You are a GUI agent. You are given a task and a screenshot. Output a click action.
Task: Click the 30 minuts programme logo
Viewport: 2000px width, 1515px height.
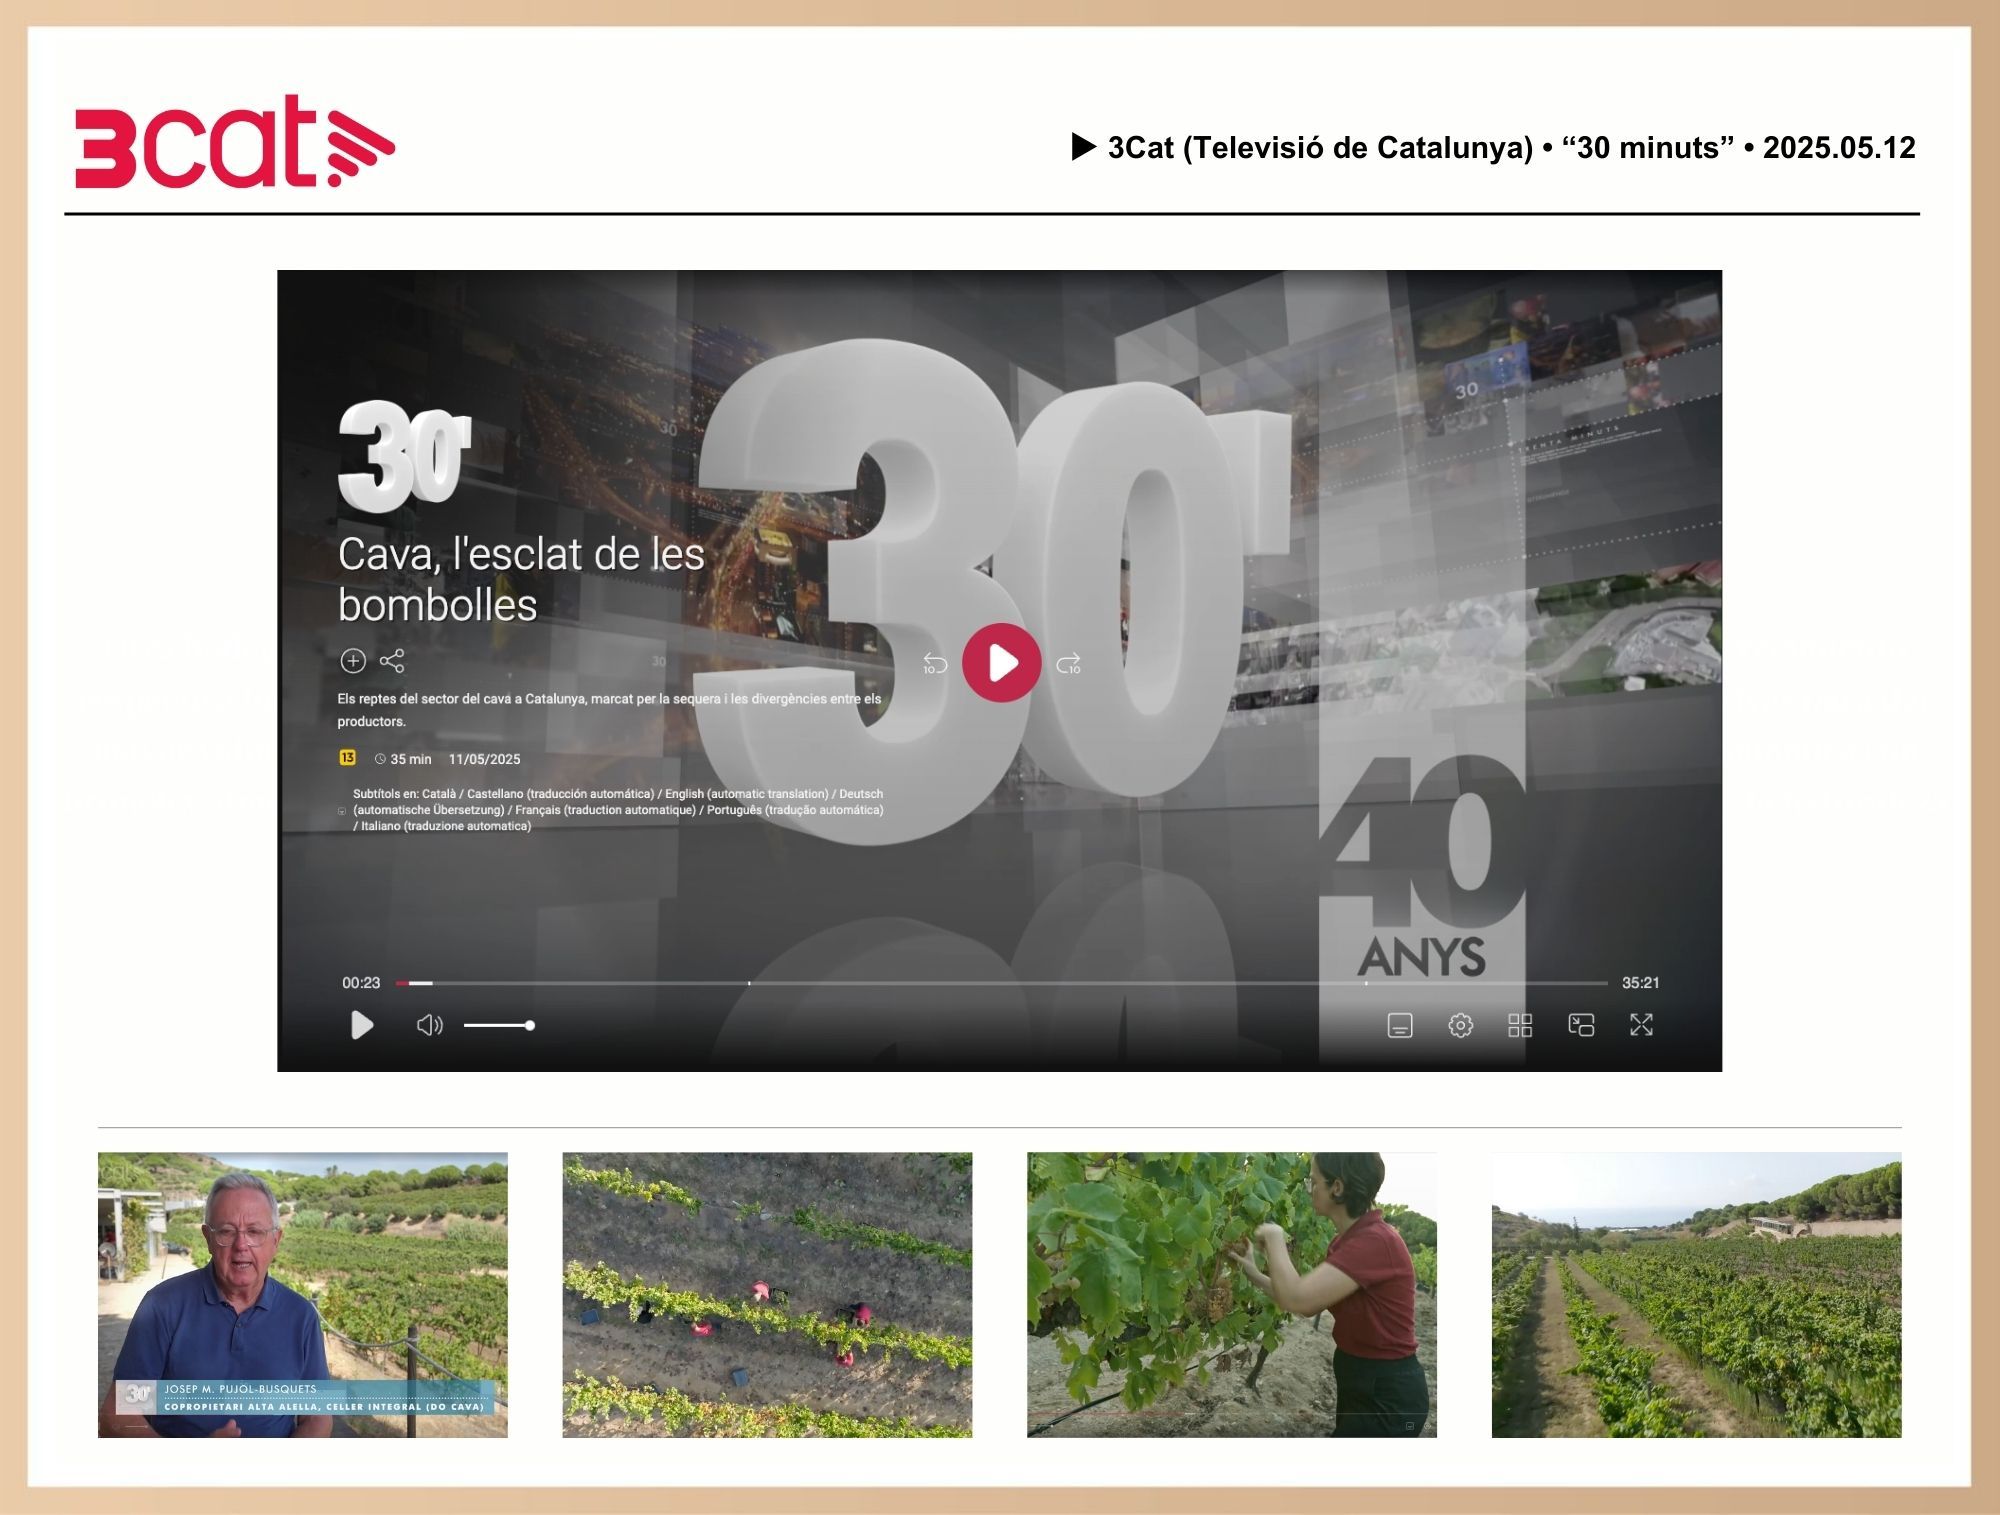pyautogui.click(x=404, y=456)
